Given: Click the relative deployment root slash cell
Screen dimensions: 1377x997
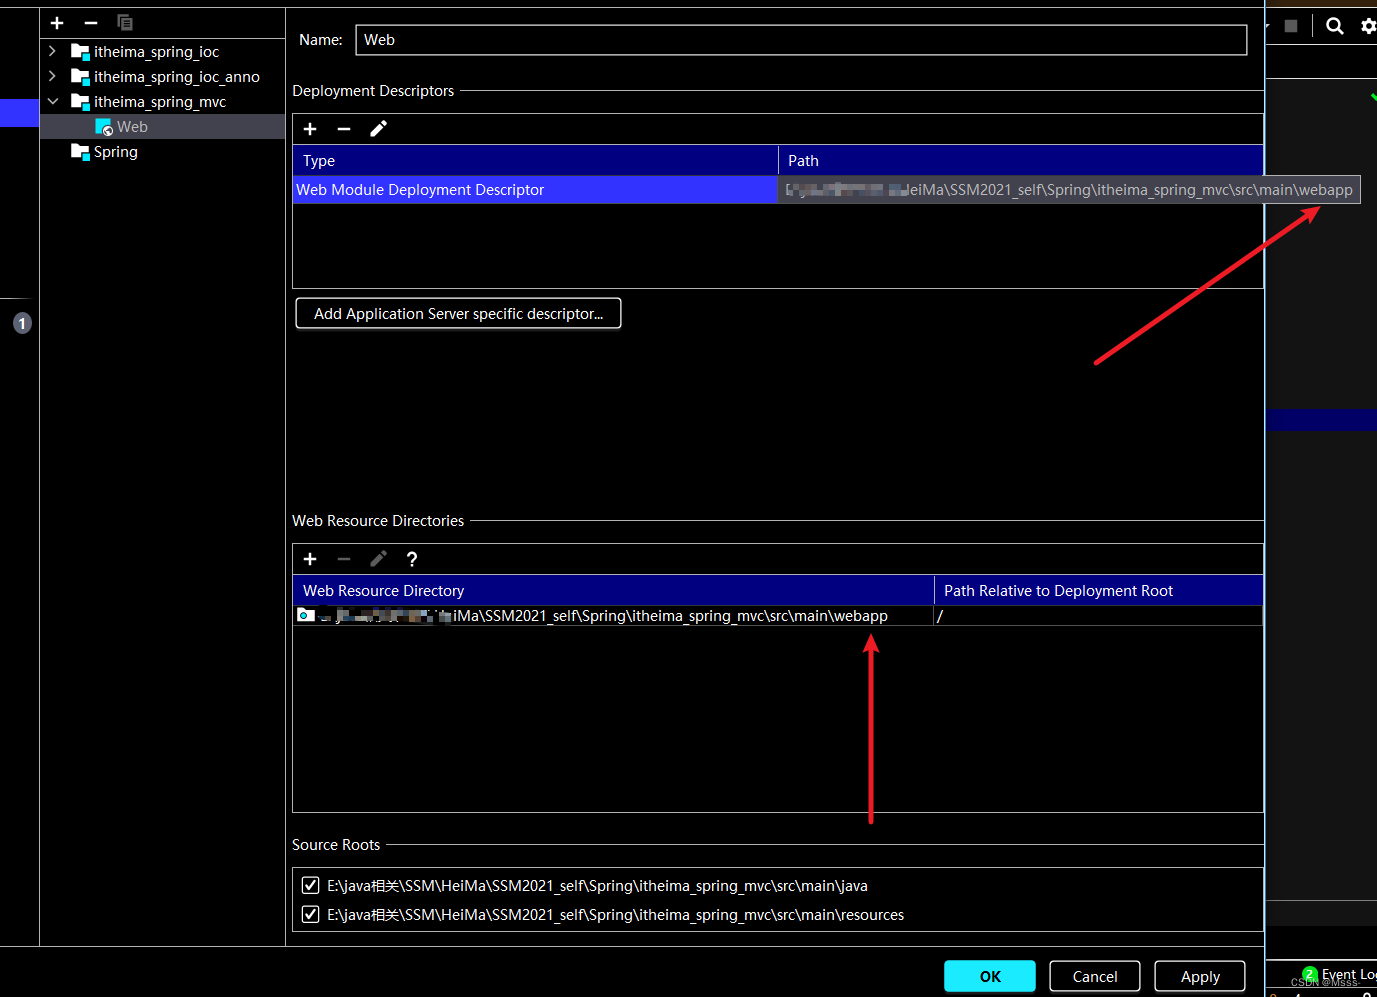Looking at the screenshot, I should point(1098,616).
